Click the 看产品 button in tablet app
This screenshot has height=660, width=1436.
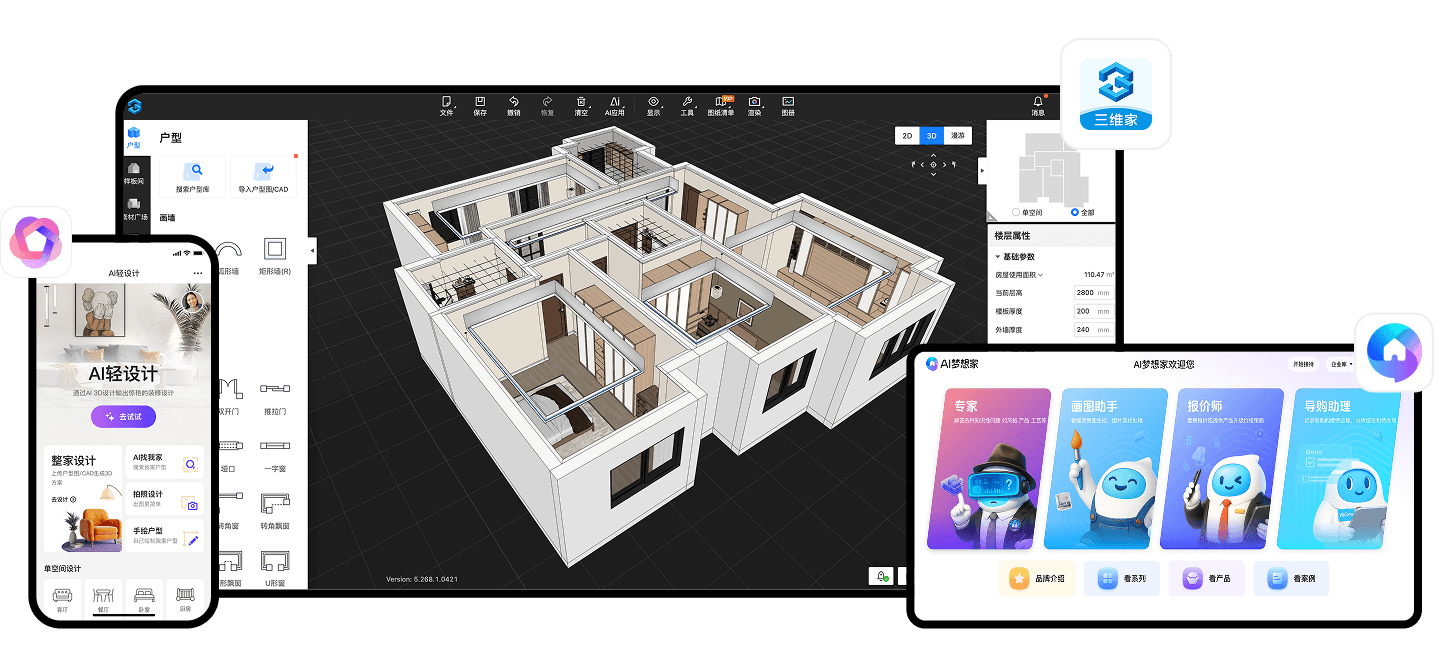tap(1207, 578)
